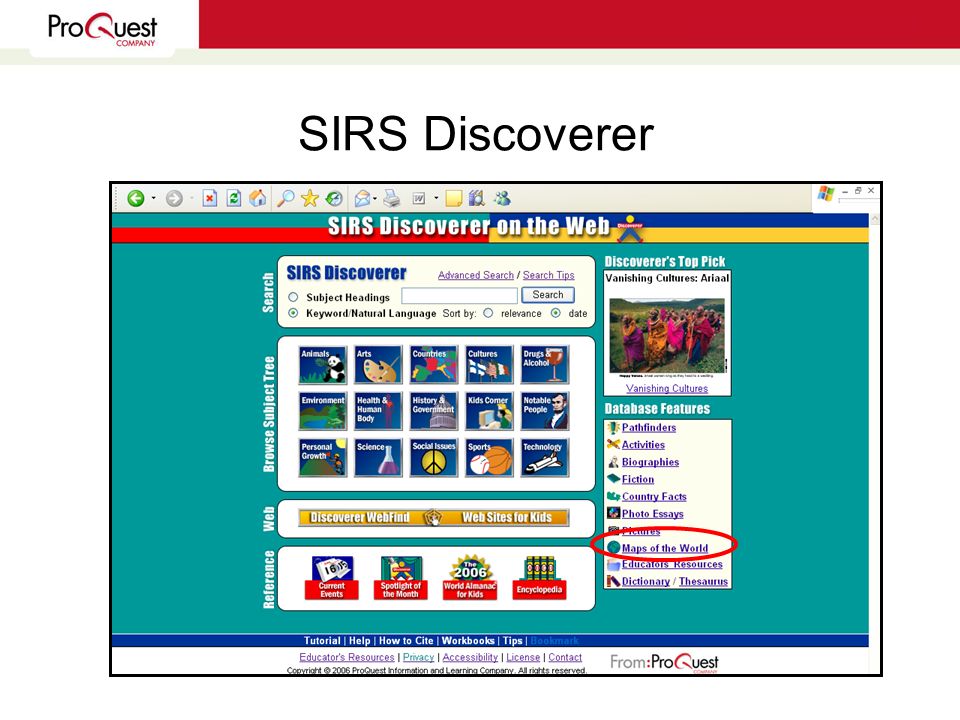
Task: Refresh the page using the Refresh icon
Action: pyautogui.click(x=233, y=198)
